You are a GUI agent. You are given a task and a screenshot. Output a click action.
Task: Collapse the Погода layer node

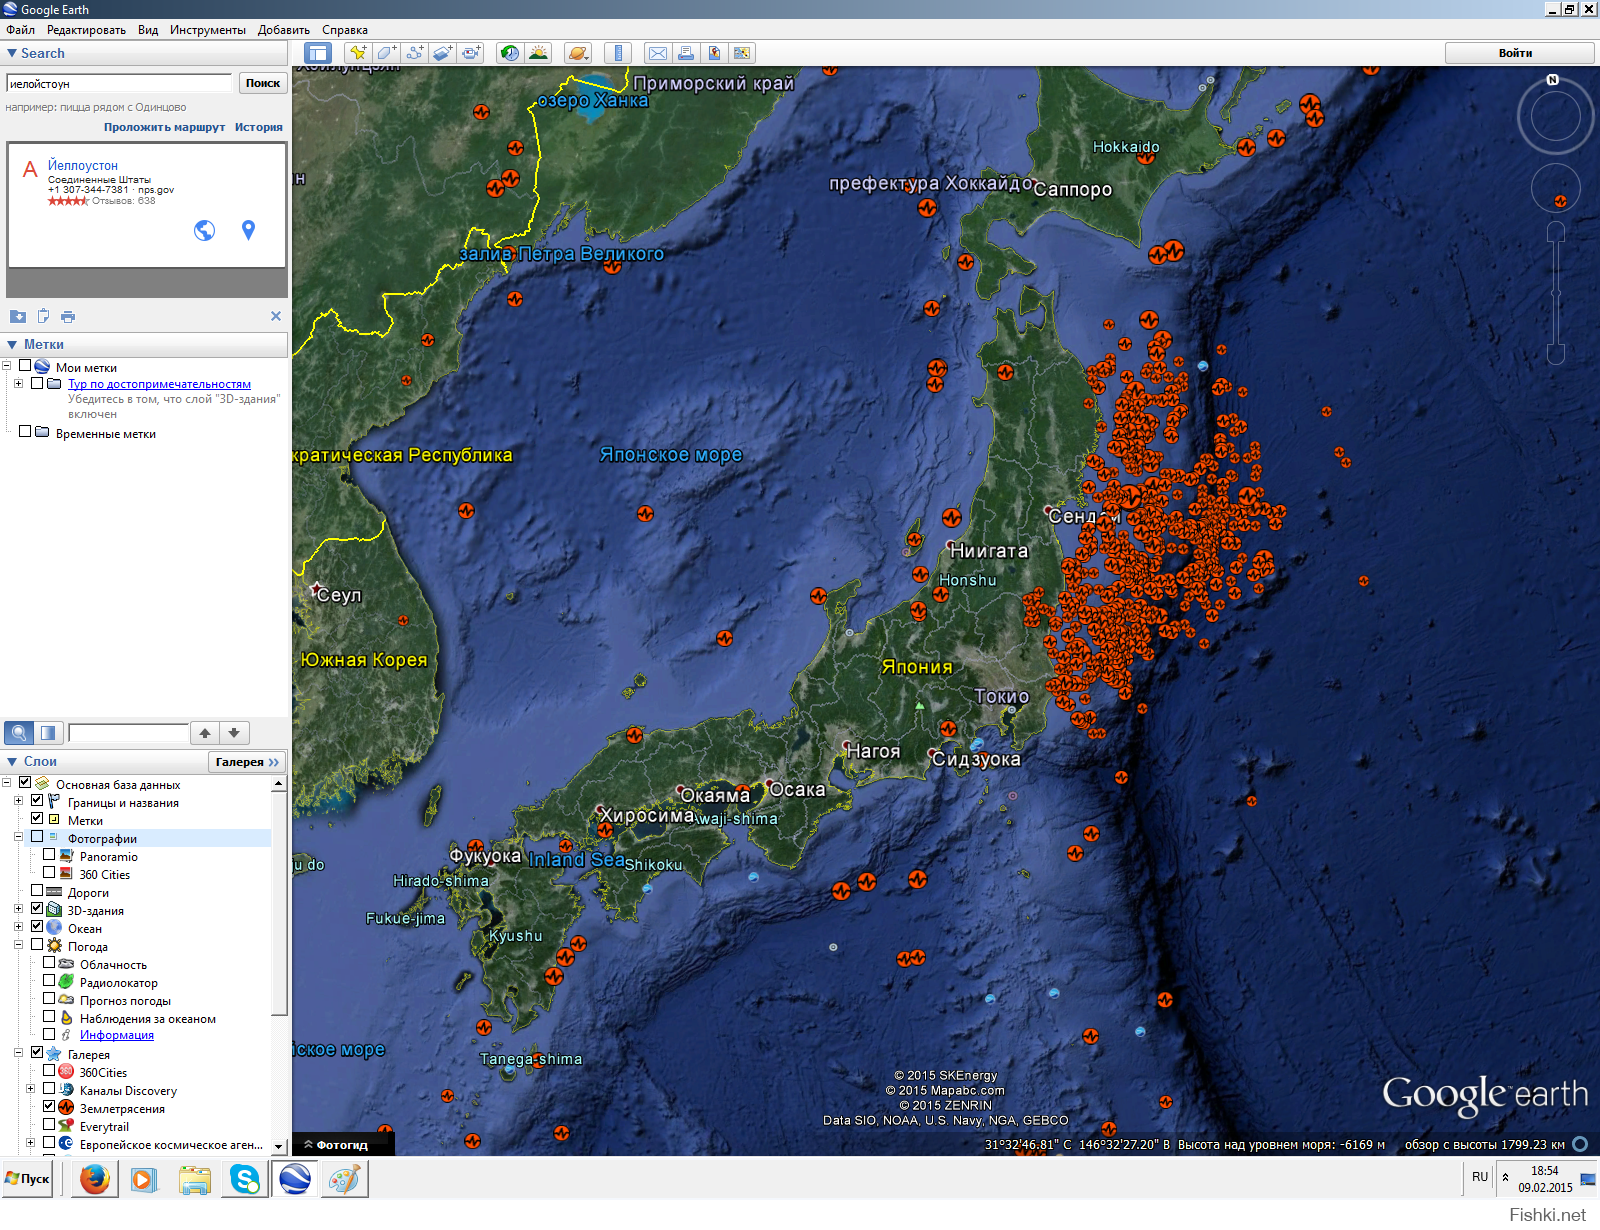pyautogui.click(x=19, y=945)
